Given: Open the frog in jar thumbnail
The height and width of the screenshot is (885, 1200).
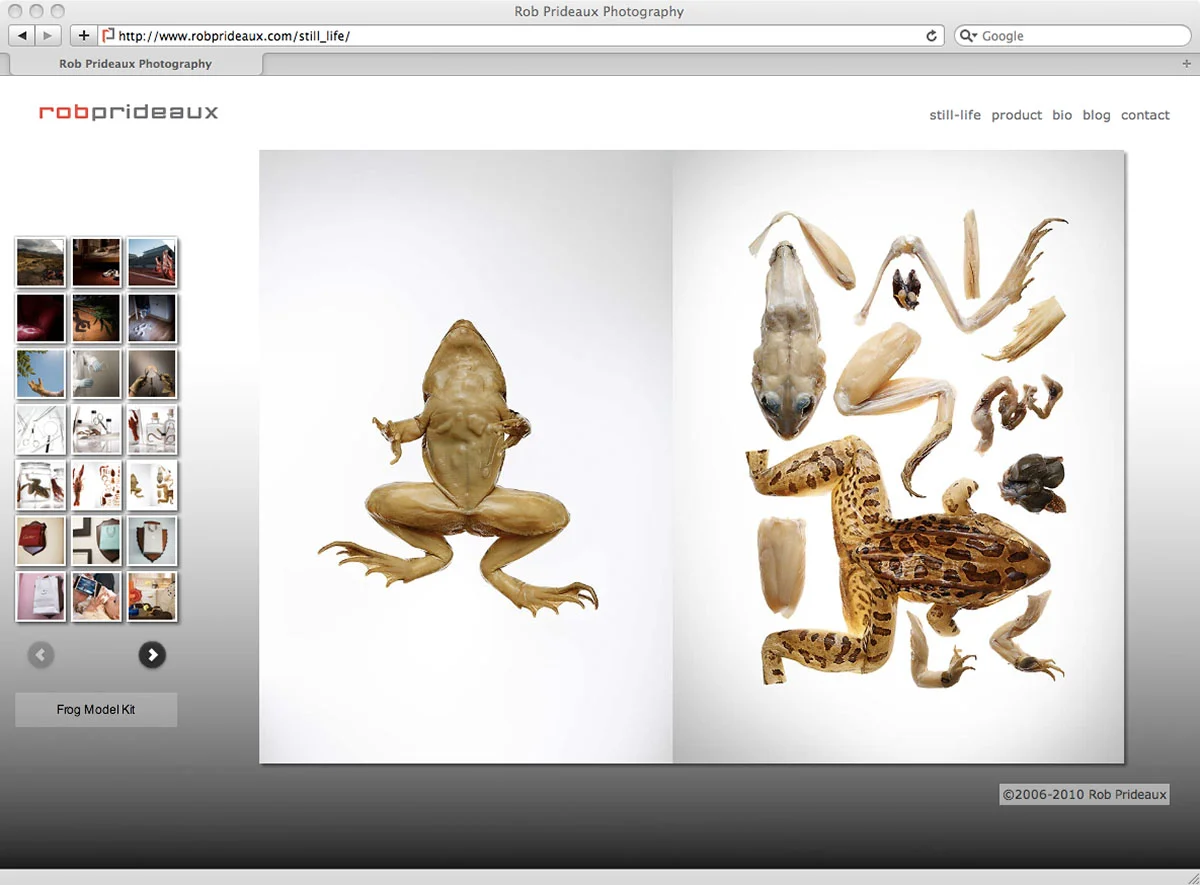Looking at the screenshot, I should (41, 485).
